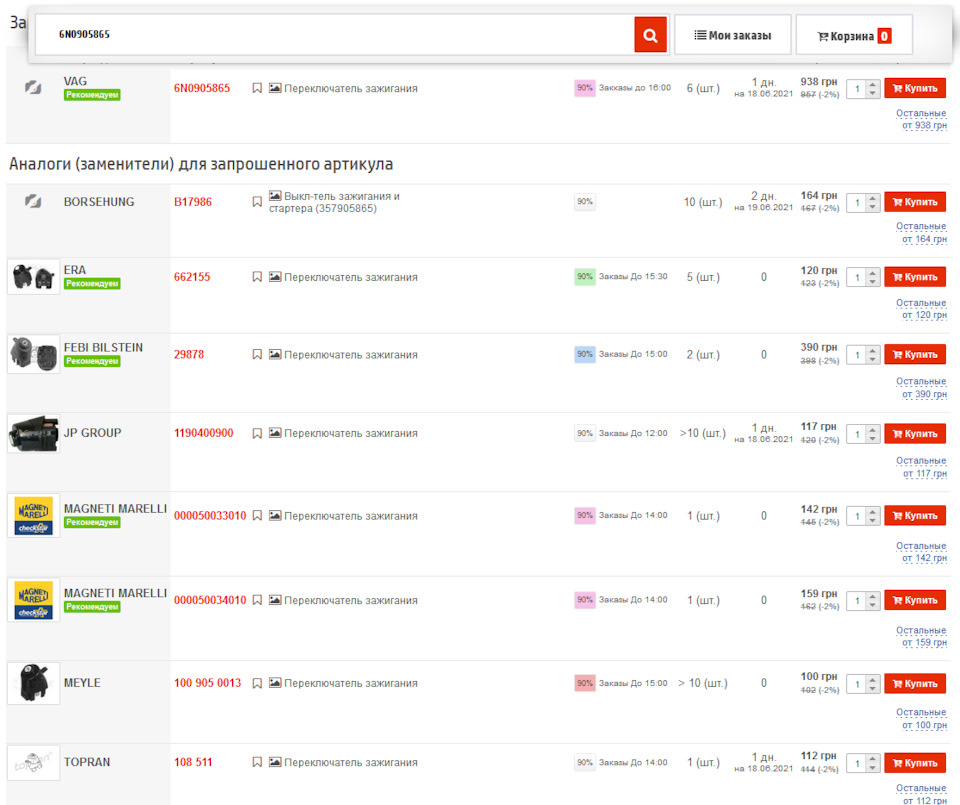Expand Остальные от 159 грн offers
This screenshot has width=960, height=805.
(921, 636)
